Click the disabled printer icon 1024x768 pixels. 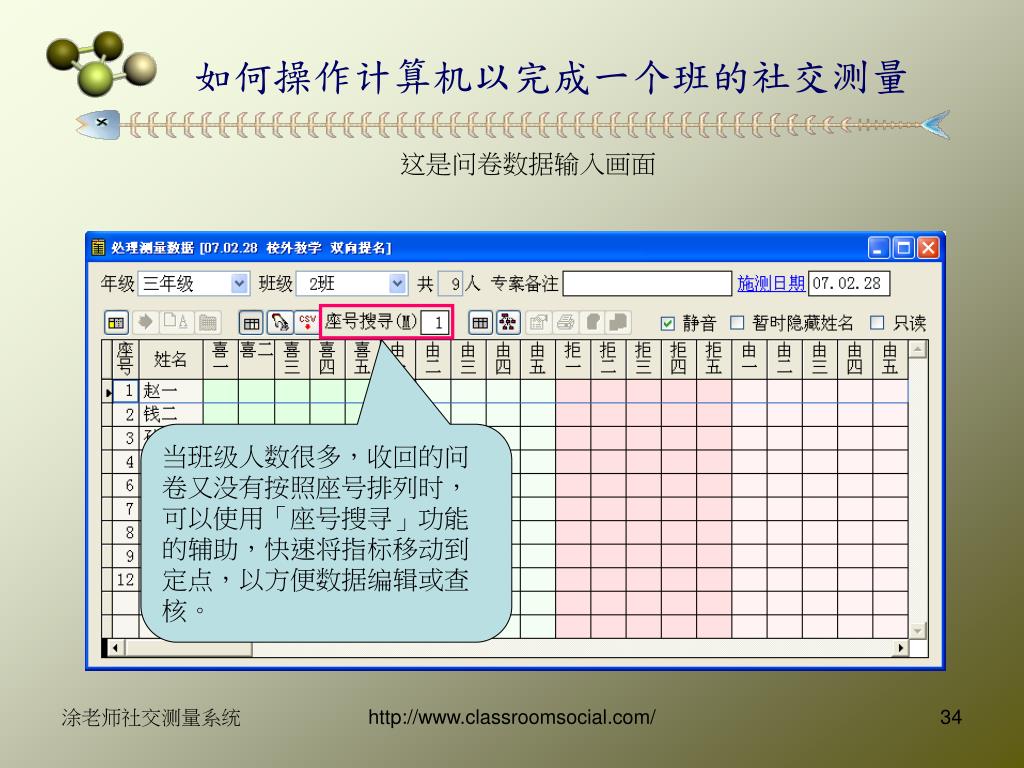click(x=566, y=323)
